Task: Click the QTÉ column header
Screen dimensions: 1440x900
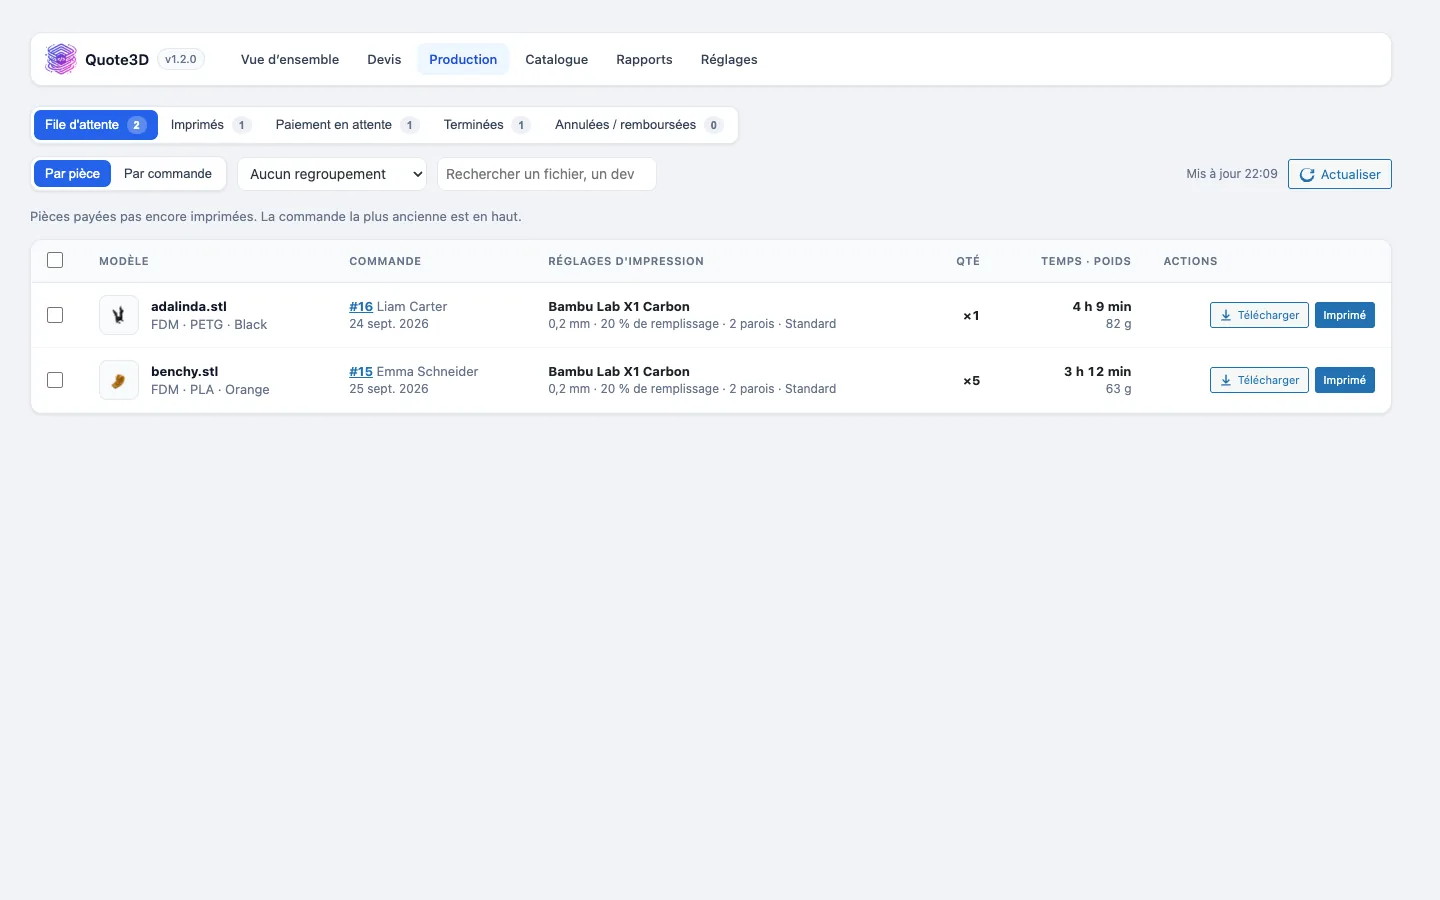Action: pyautogui.click(x=968, y=261)
